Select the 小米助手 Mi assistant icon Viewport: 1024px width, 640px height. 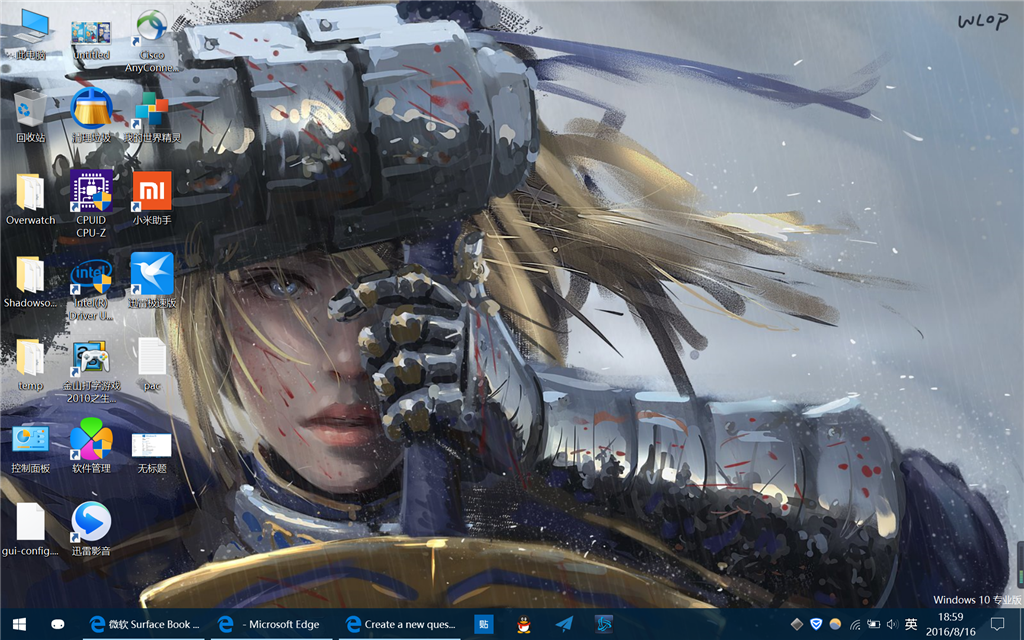click(x=152, y=199)
